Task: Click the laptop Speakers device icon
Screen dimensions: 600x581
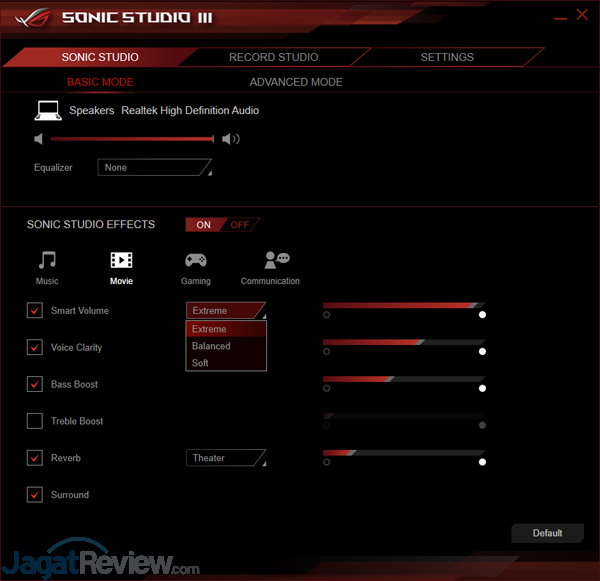Action: point(48,111)
